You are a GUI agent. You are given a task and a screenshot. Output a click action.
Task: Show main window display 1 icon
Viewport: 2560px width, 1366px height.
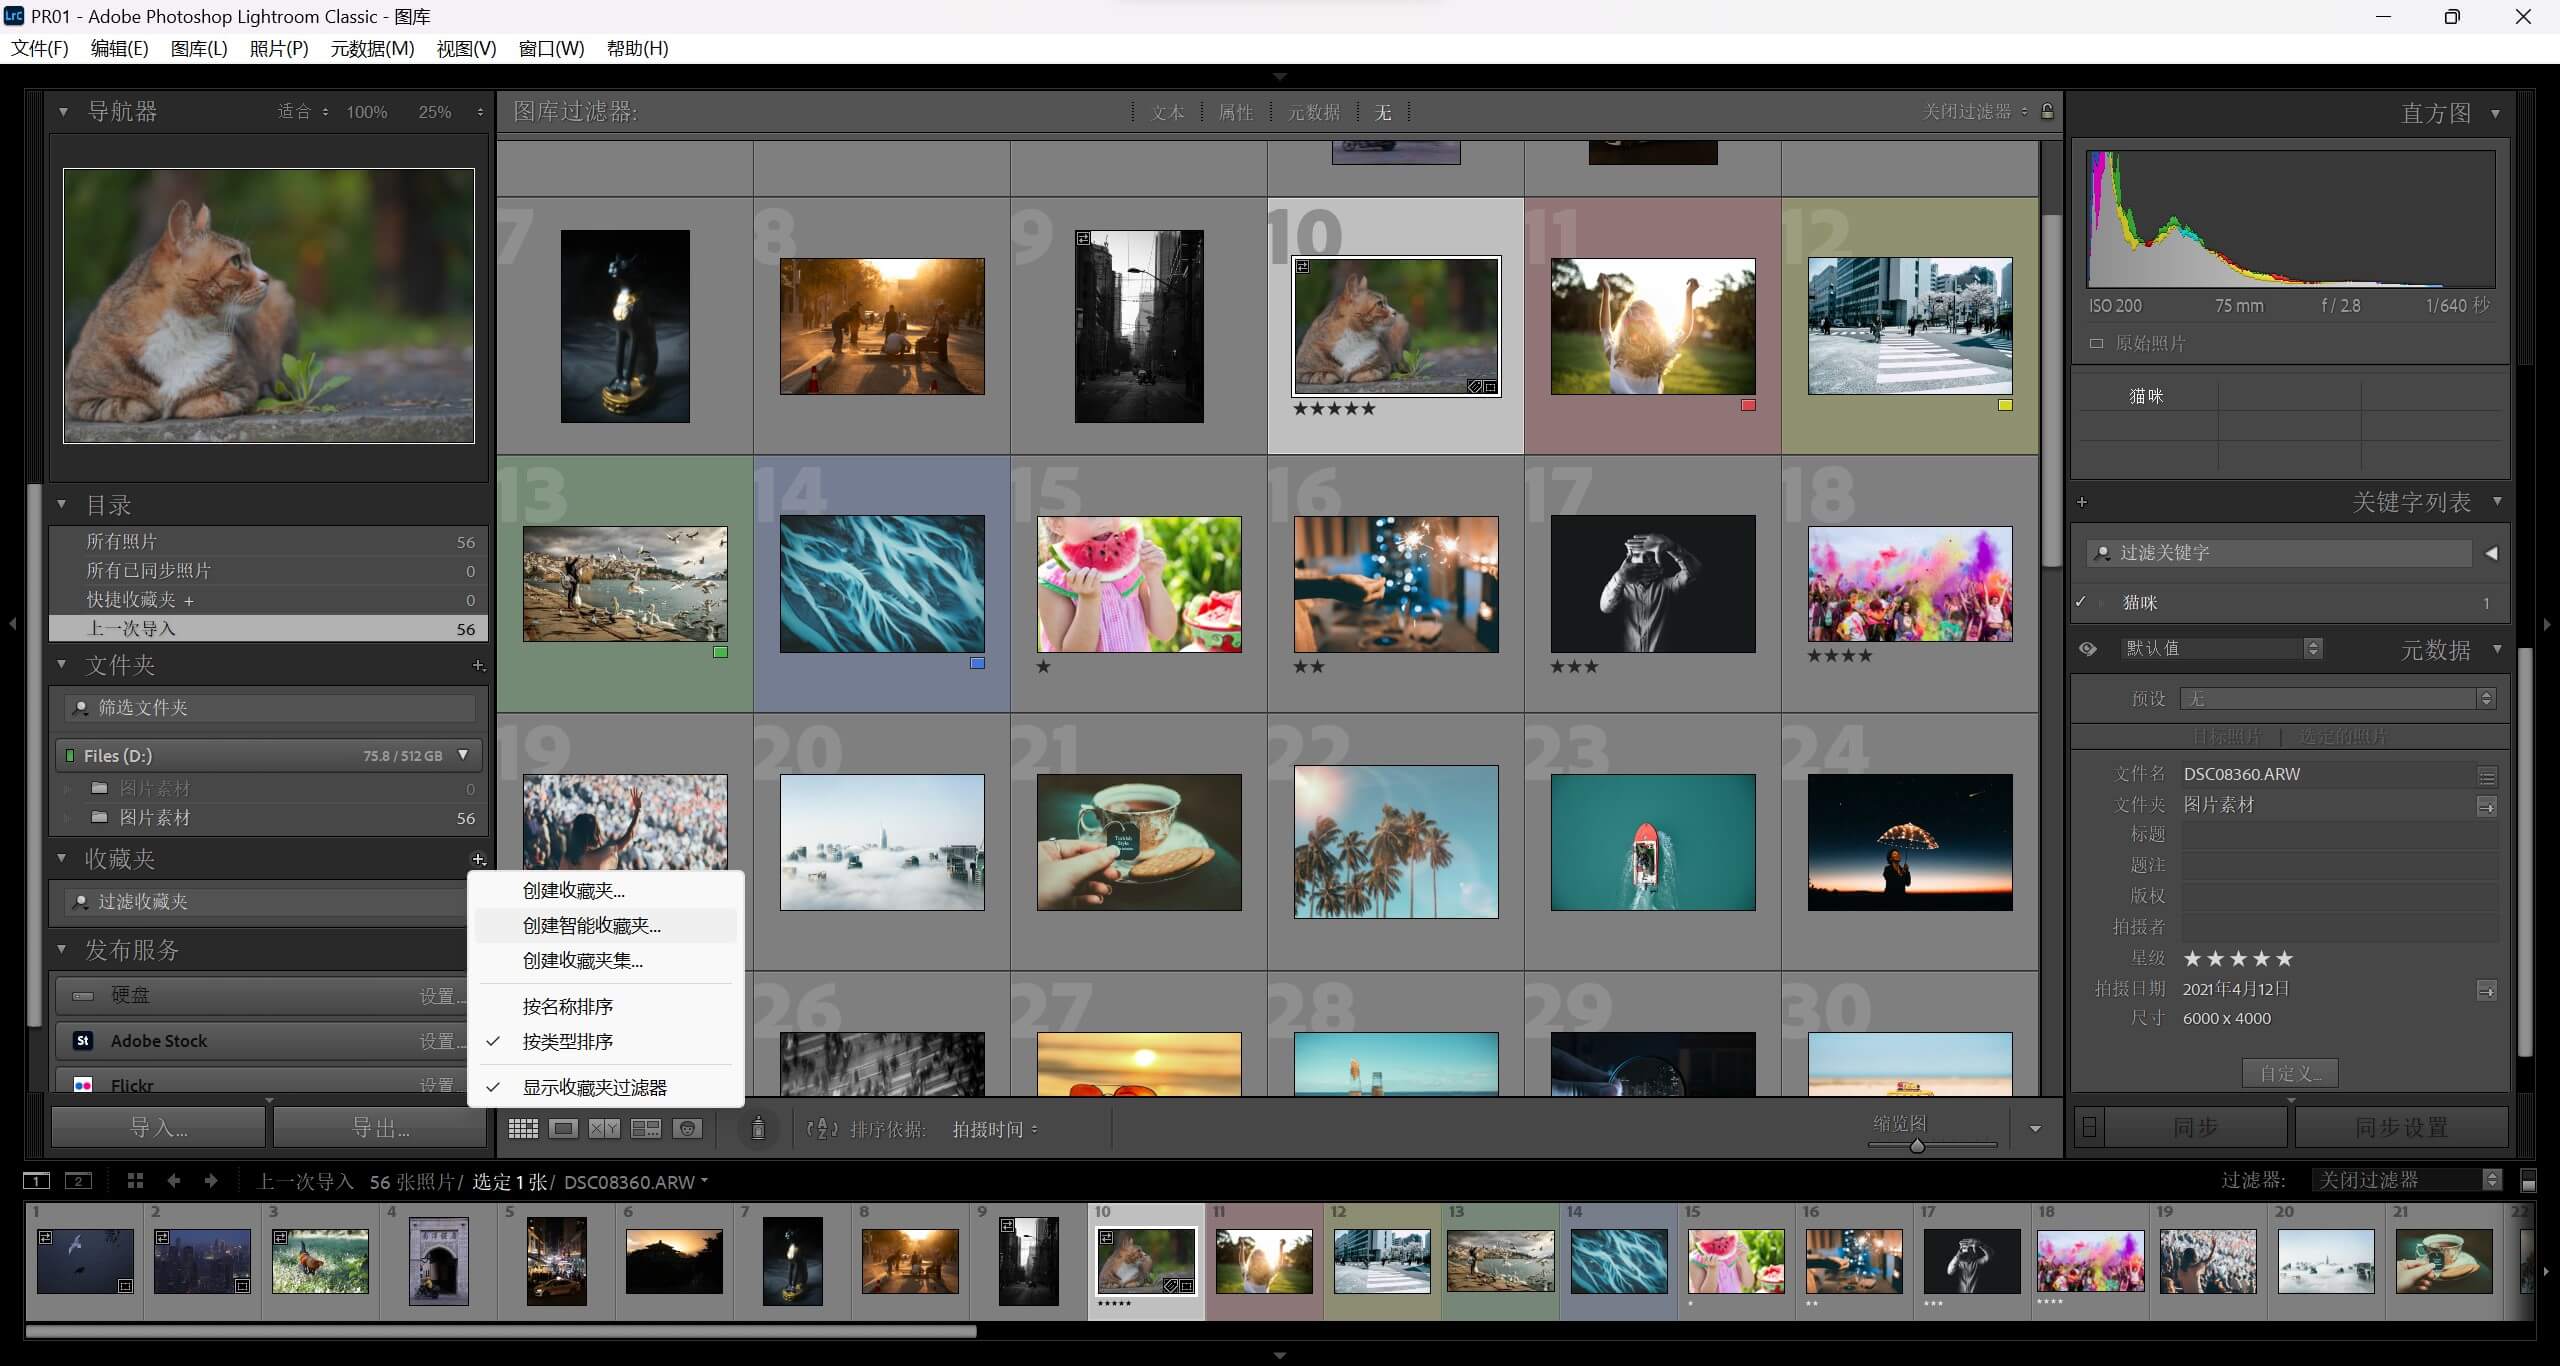click(36, 1181)
